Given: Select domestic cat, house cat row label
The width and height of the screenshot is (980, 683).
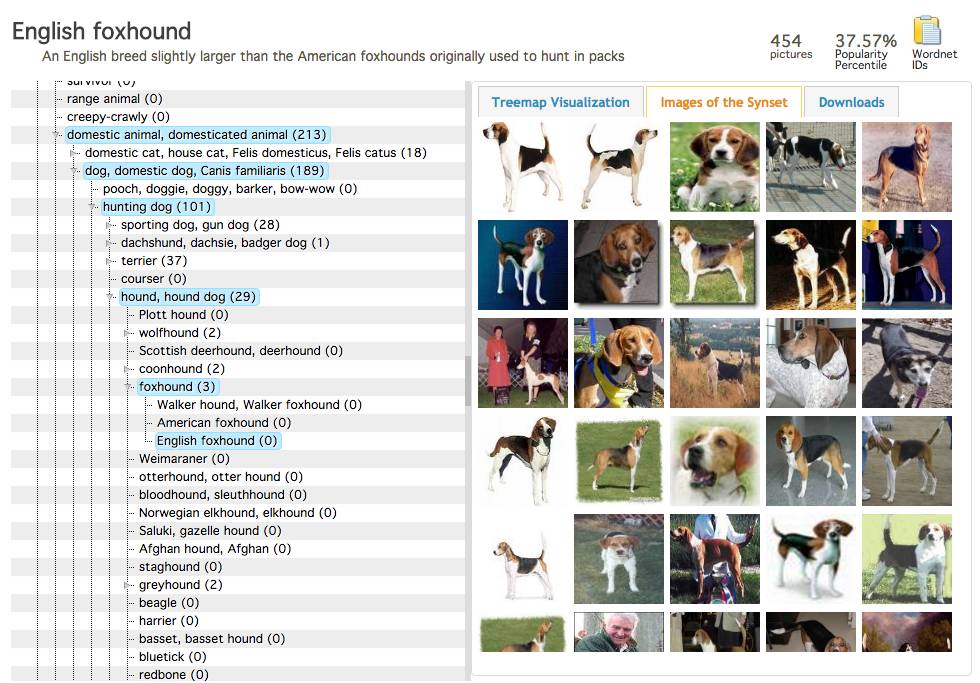Looking at the screenshot, I should 256,153.
